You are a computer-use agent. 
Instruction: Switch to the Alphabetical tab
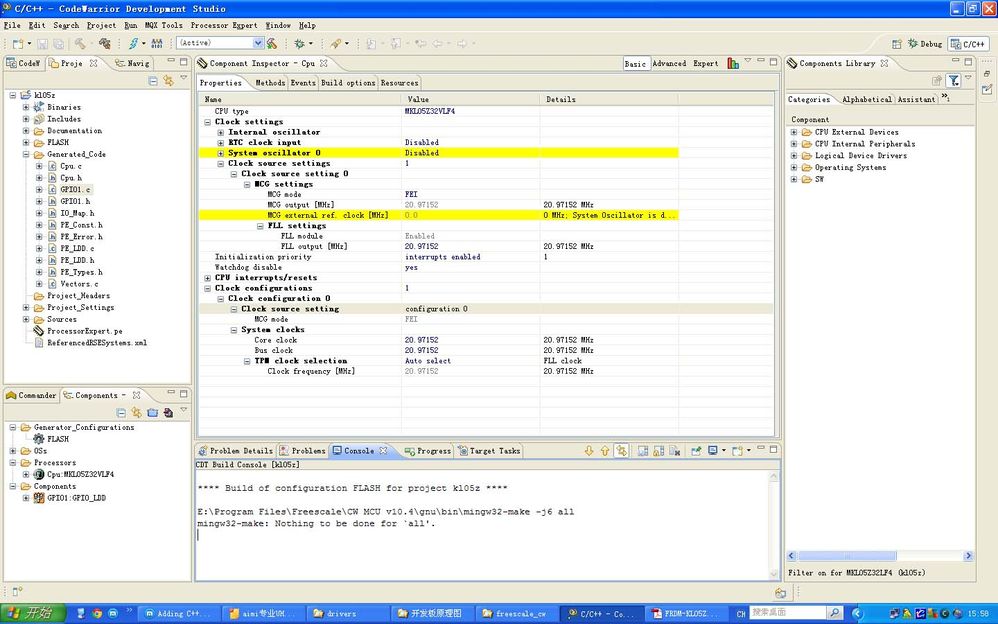tap(866, 99)
